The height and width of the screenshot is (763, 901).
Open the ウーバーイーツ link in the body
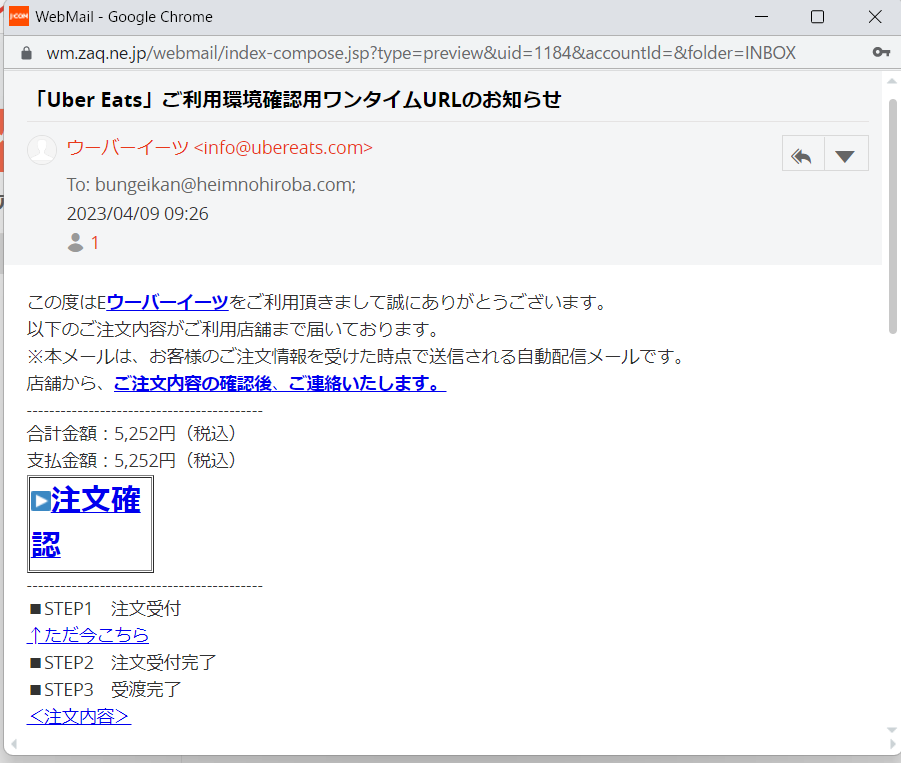click(x=167, y=302)
